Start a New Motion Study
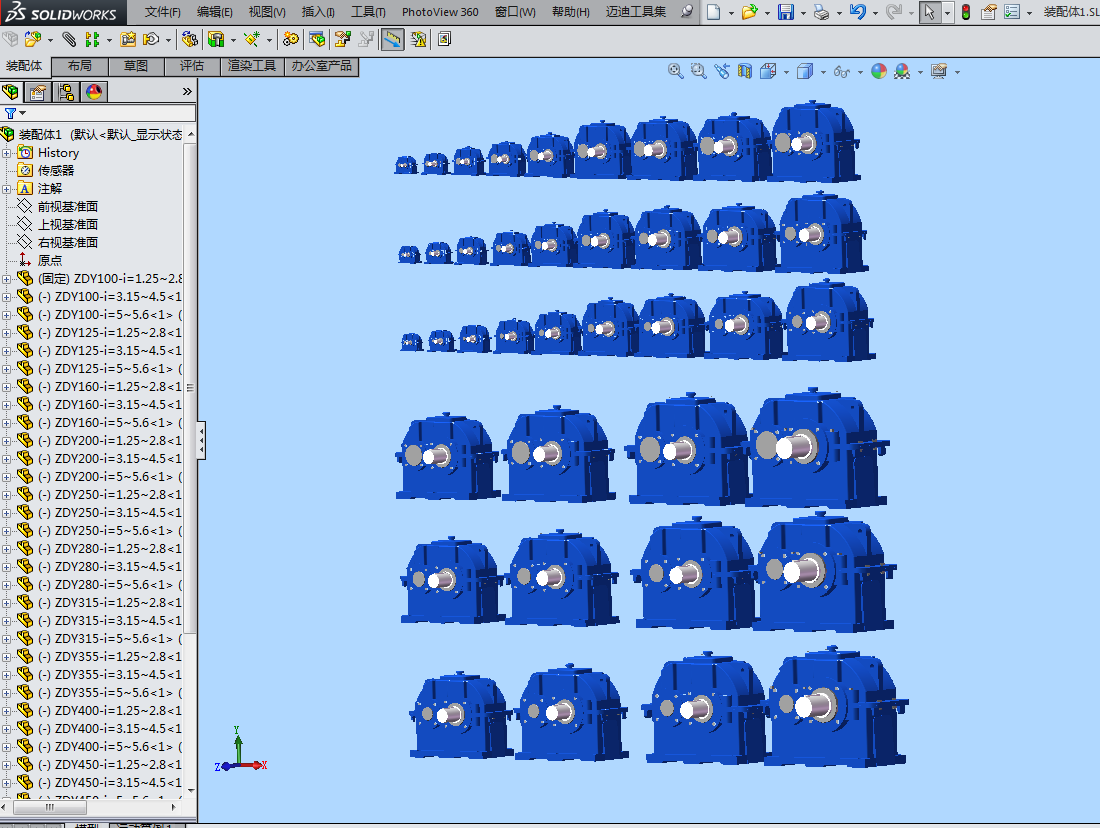The image size is (1100, 828). pyautogui.click(x=291, y=39)
